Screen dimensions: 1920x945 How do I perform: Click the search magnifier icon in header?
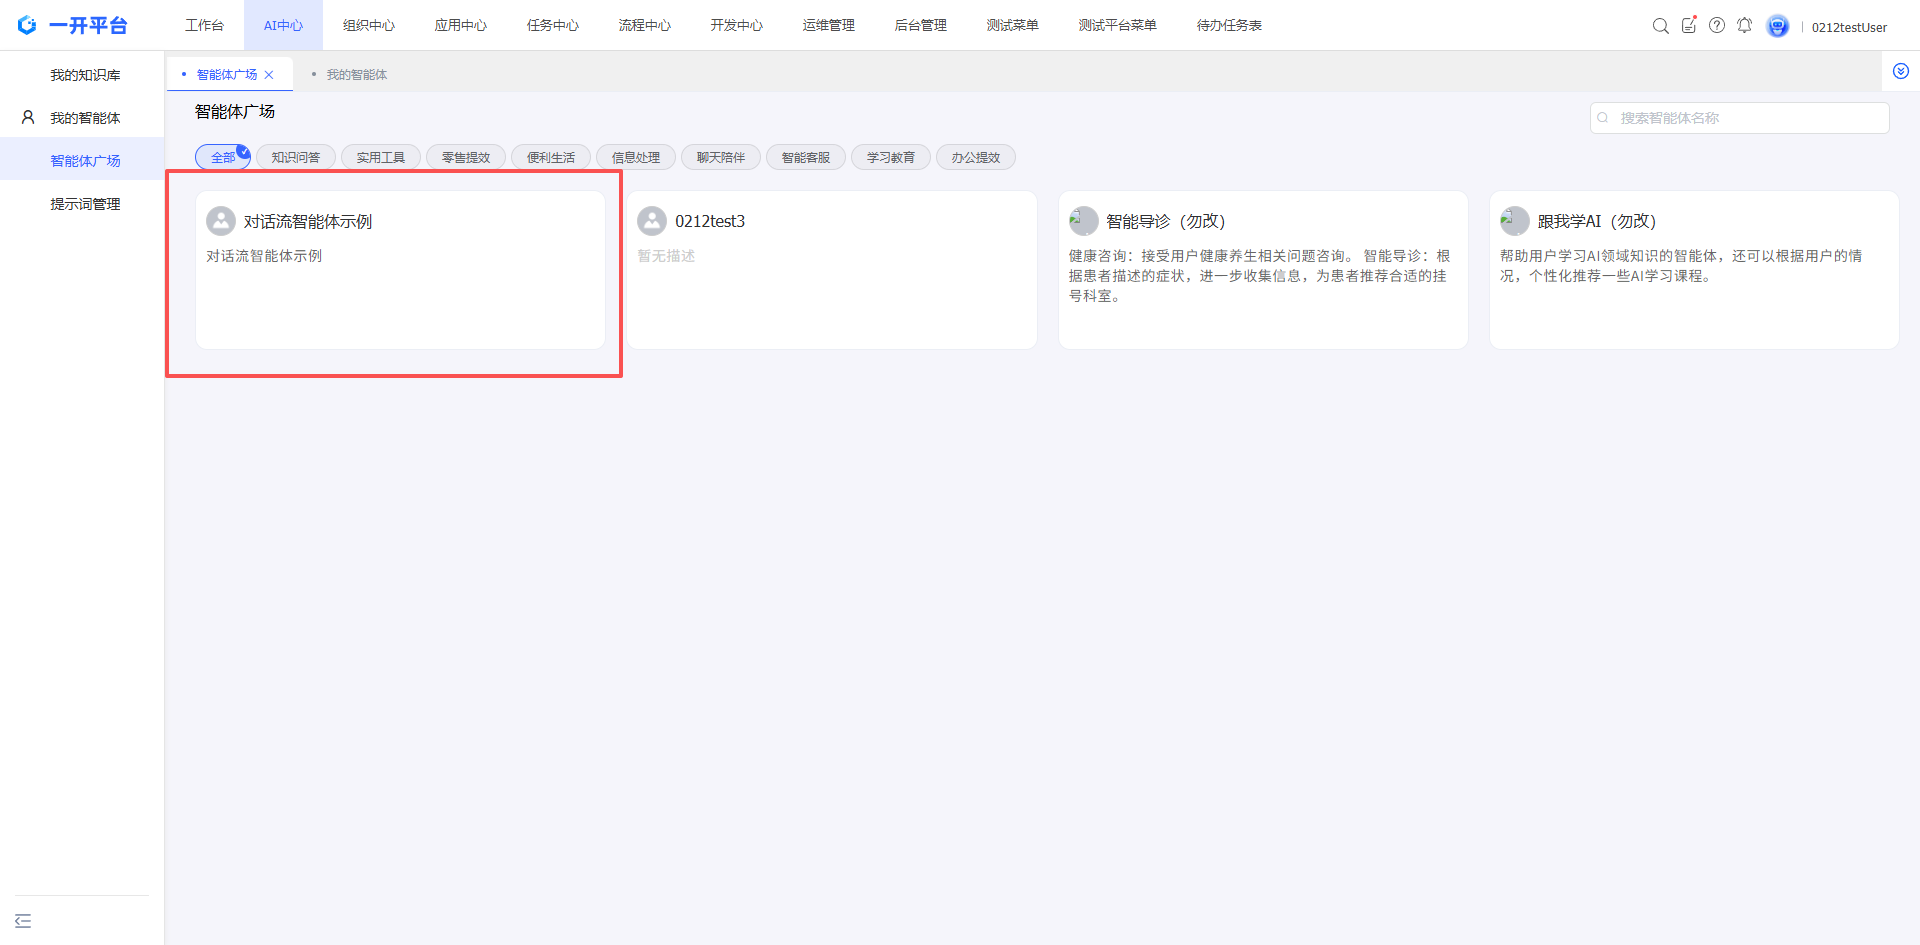pyautogui.click(x=1660, y=26)
